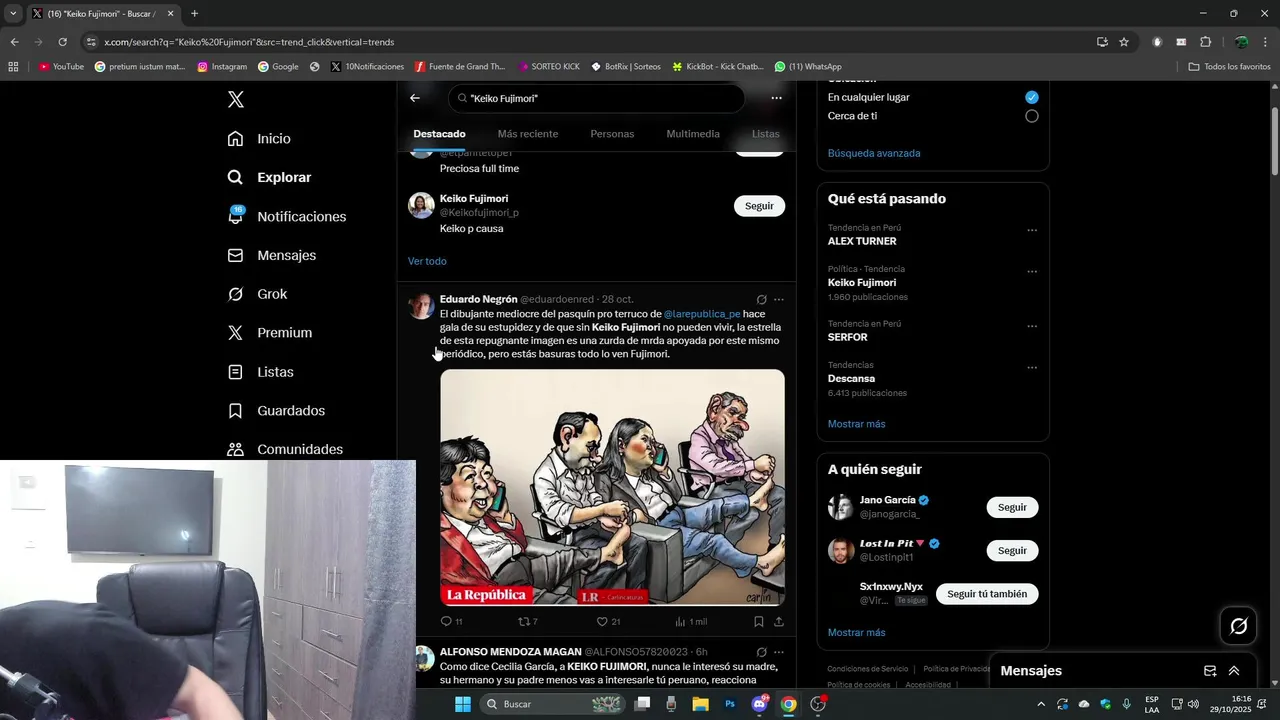Open SERFOR trending topic
The width and height of the screenshot is (1280, 720).
coord(848,337)
